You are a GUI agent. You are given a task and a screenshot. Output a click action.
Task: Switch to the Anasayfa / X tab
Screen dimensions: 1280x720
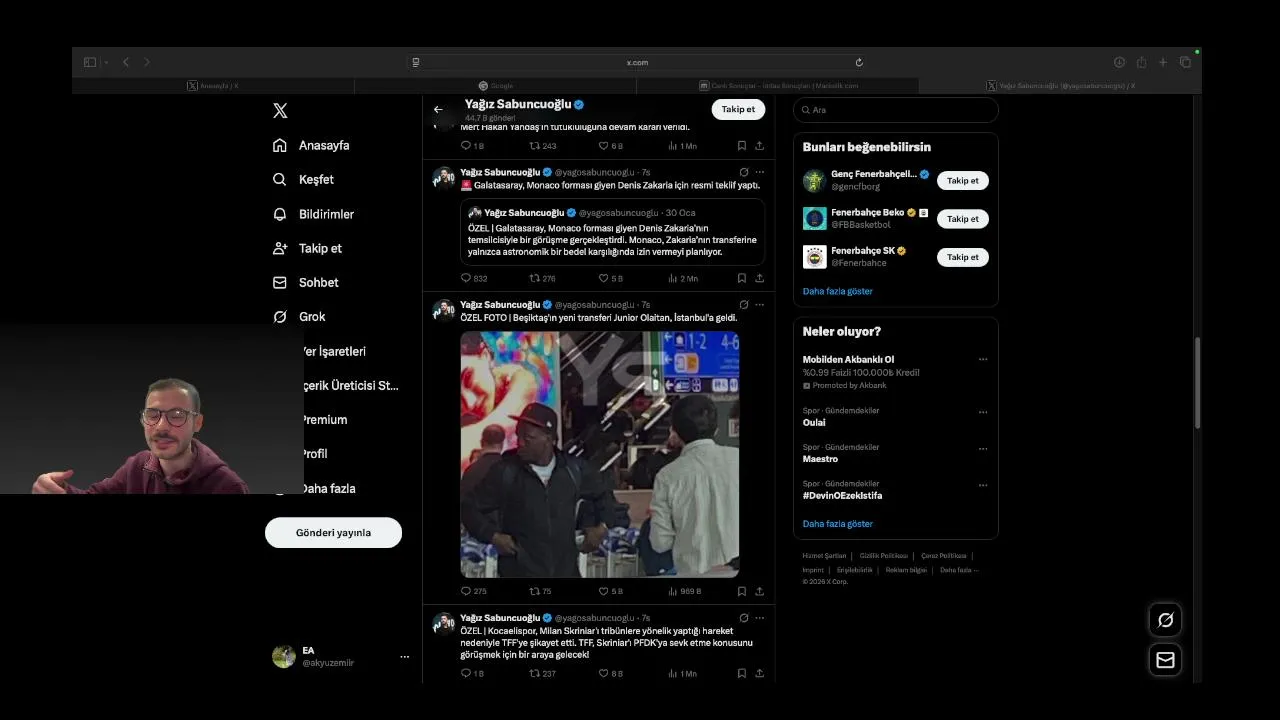click(x=213, y=86)
